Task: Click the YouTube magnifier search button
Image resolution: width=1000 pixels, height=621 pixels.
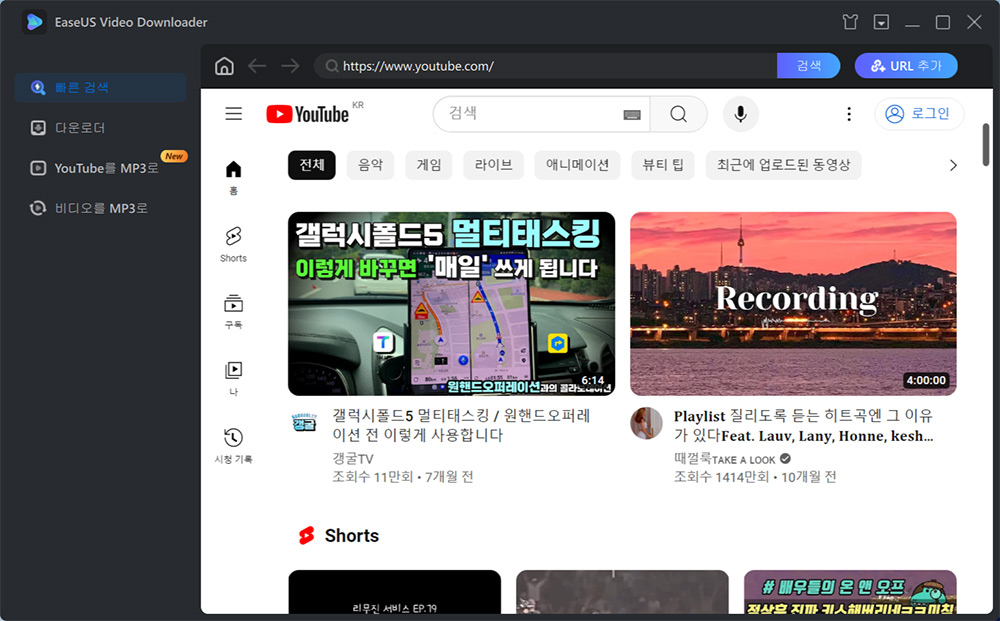Action: click(x=679, y=113)
